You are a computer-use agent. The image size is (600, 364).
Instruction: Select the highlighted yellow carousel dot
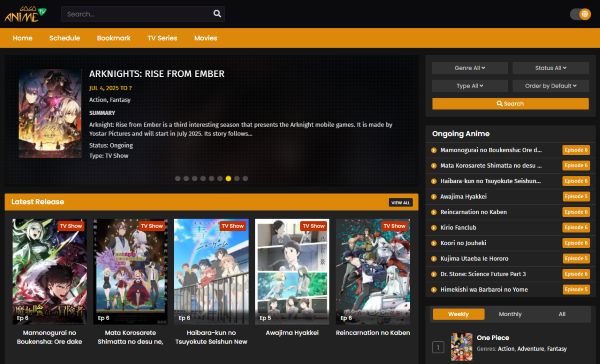228,178
